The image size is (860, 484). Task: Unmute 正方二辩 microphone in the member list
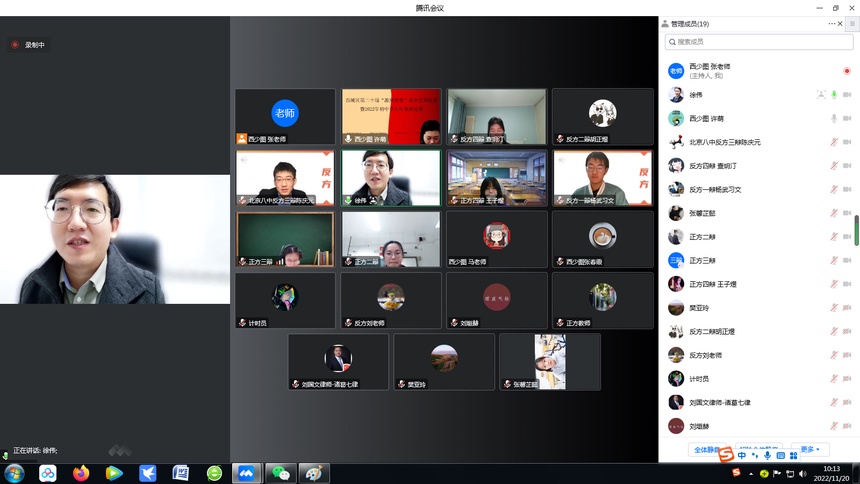pyautogui.click(x=834, y=236)
